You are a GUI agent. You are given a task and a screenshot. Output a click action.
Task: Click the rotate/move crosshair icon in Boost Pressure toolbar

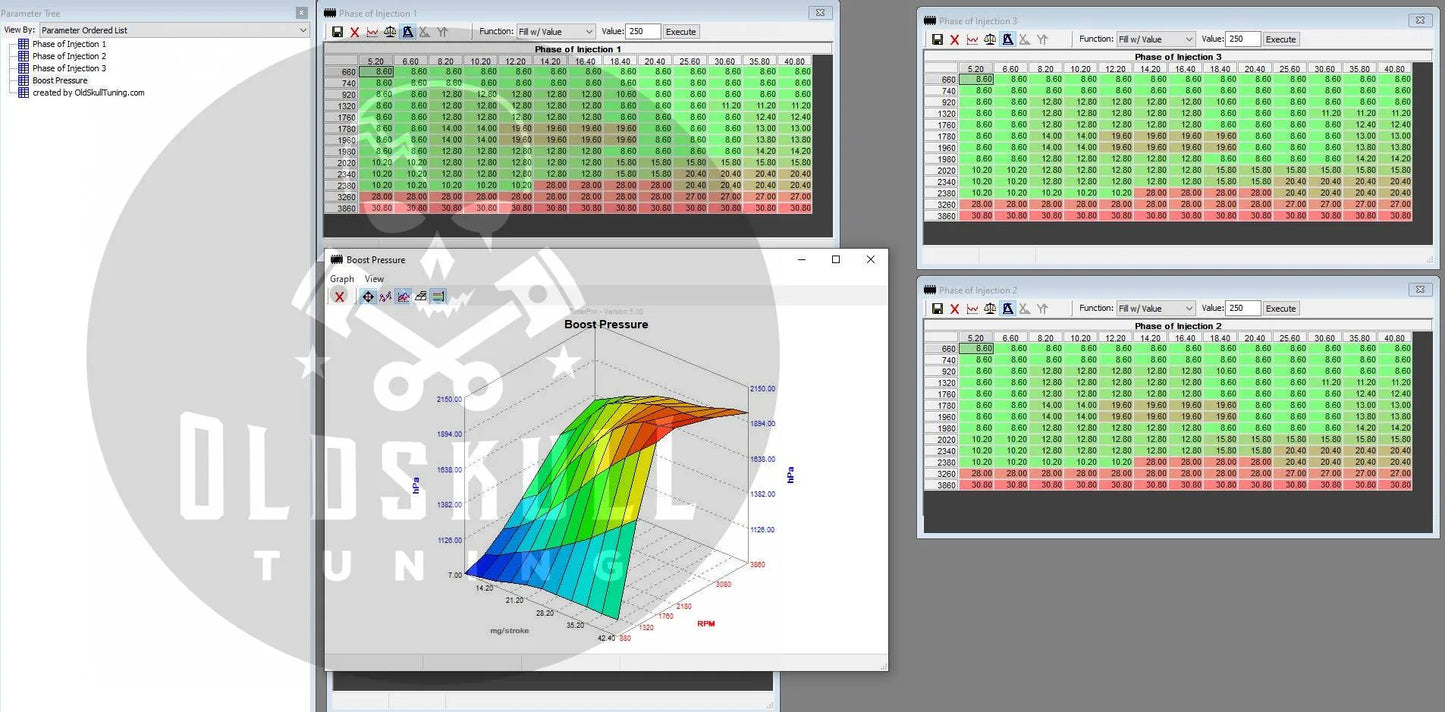tap(368, 297)
